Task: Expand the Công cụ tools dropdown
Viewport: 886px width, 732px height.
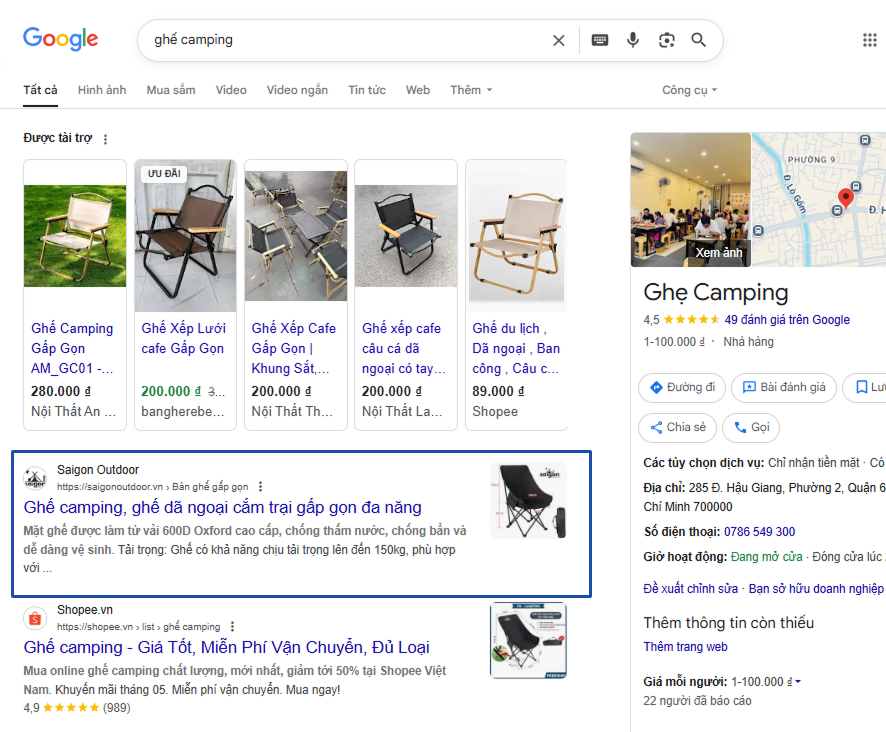Action: pos(690,90)
